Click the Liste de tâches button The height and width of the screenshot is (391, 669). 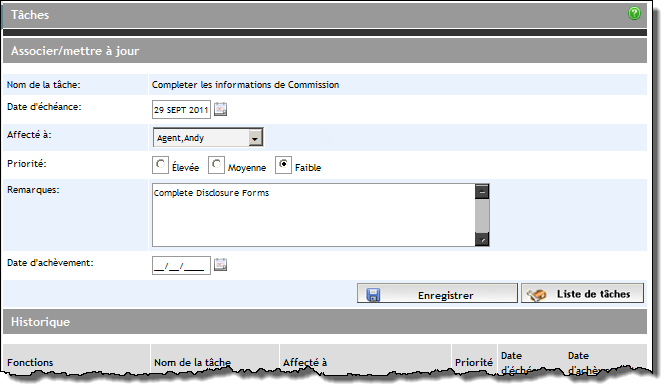pyautogui.click(x=582, y=293)
